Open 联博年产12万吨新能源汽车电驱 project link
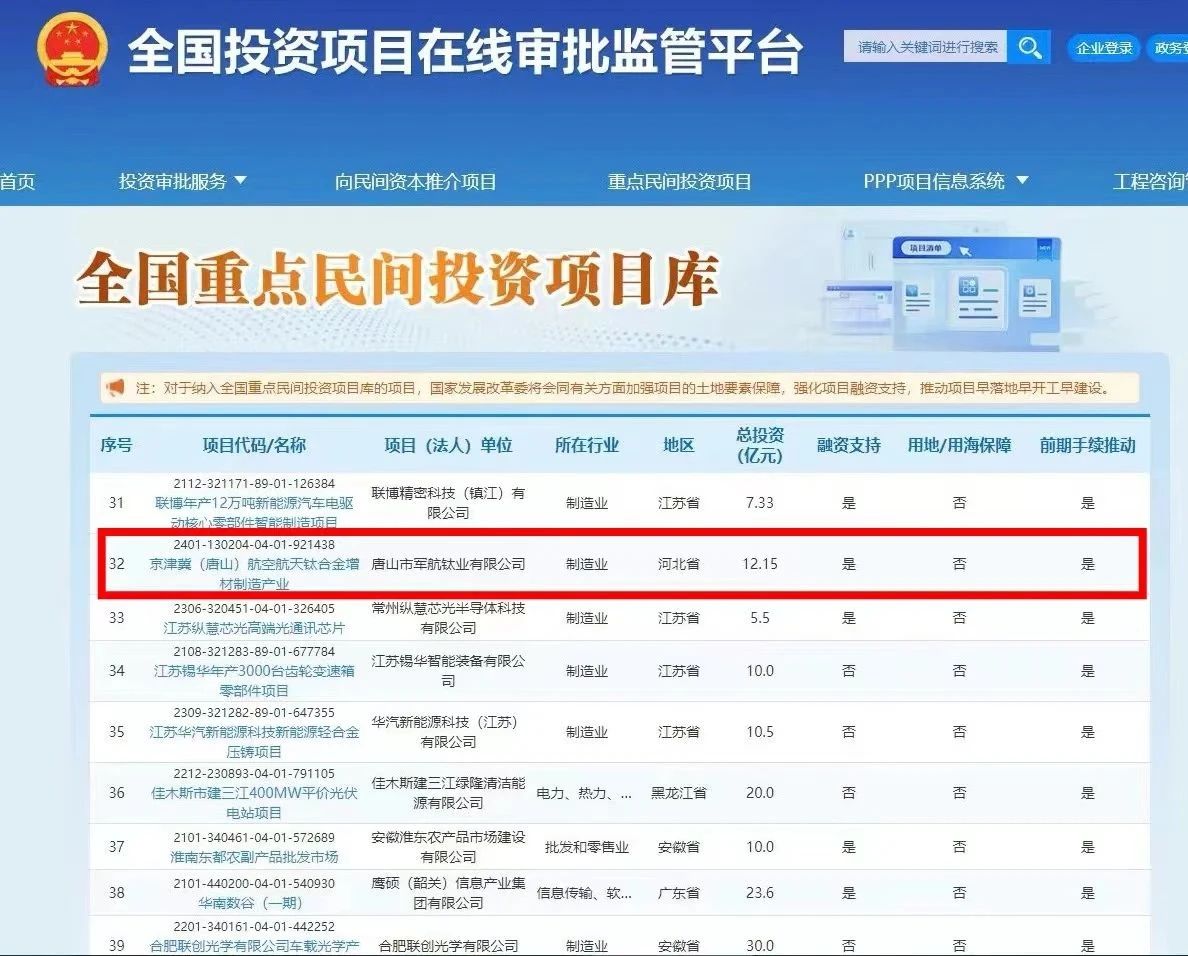 (254, 512)
